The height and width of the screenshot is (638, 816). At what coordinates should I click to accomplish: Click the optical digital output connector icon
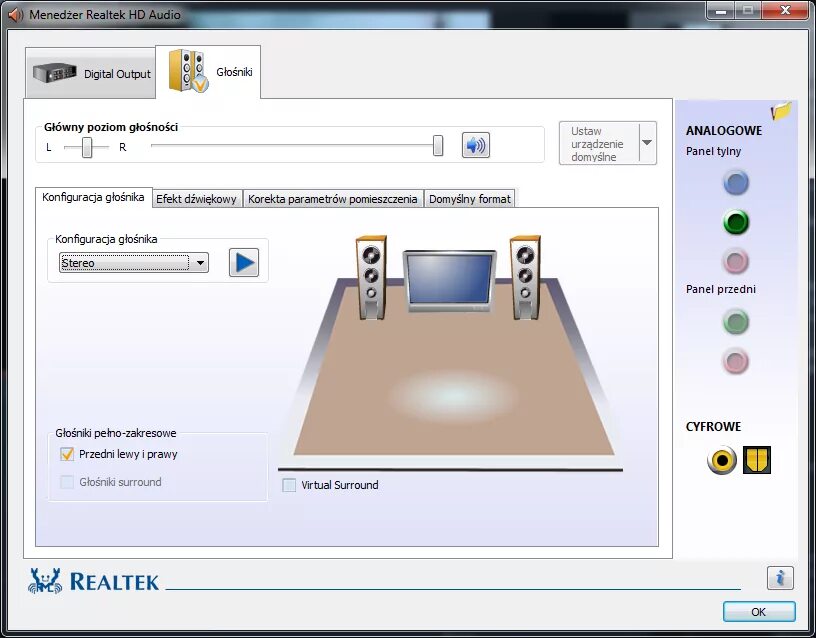757,460
